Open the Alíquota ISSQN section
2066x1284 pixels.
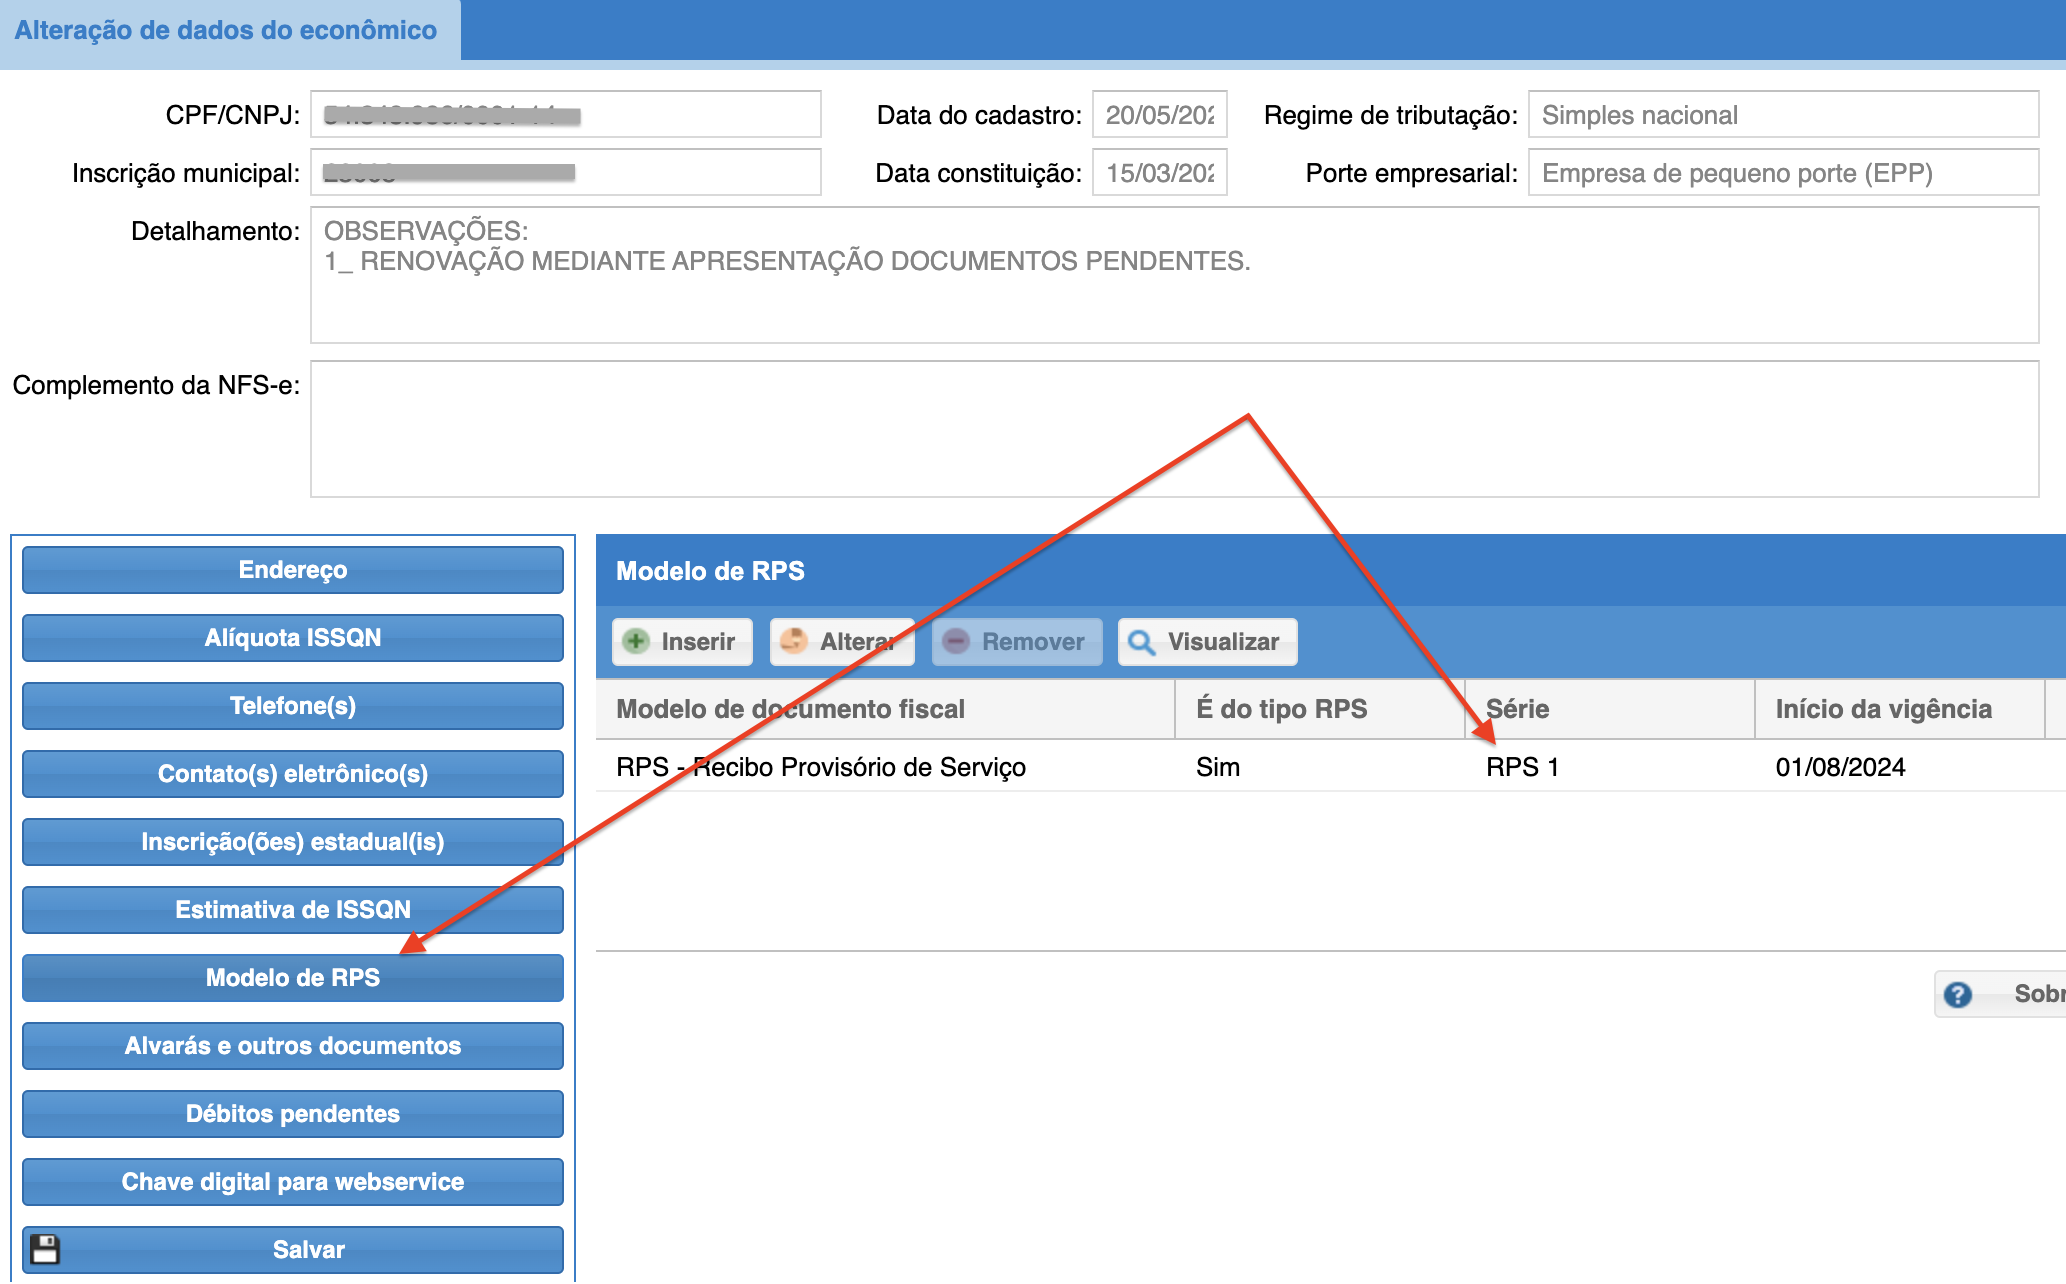(x=292, y=638)
